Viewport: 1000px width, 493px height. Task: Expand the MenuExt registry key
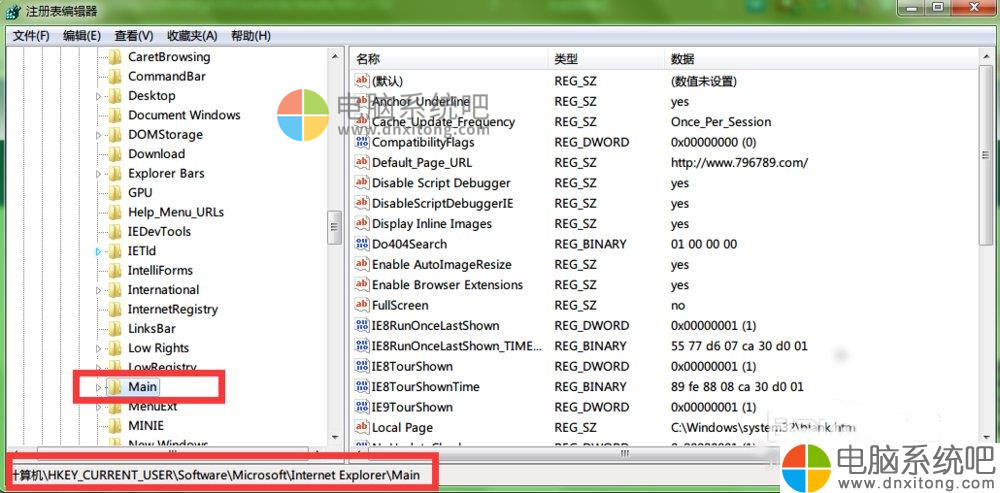98,406
